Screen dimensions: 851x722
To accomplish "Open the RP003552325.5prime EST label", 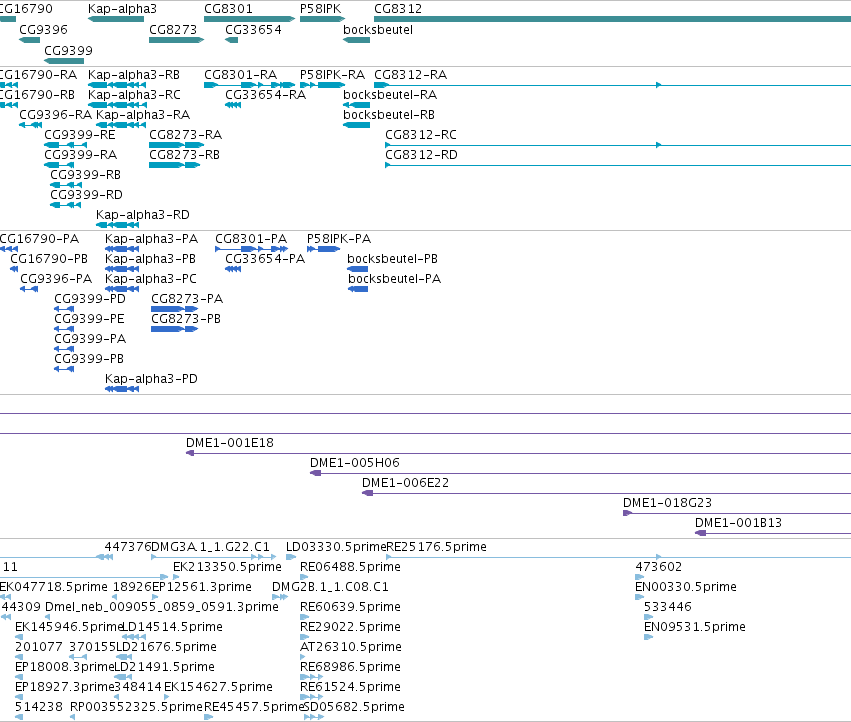I will pyautogui.click(x=136, y=707).
